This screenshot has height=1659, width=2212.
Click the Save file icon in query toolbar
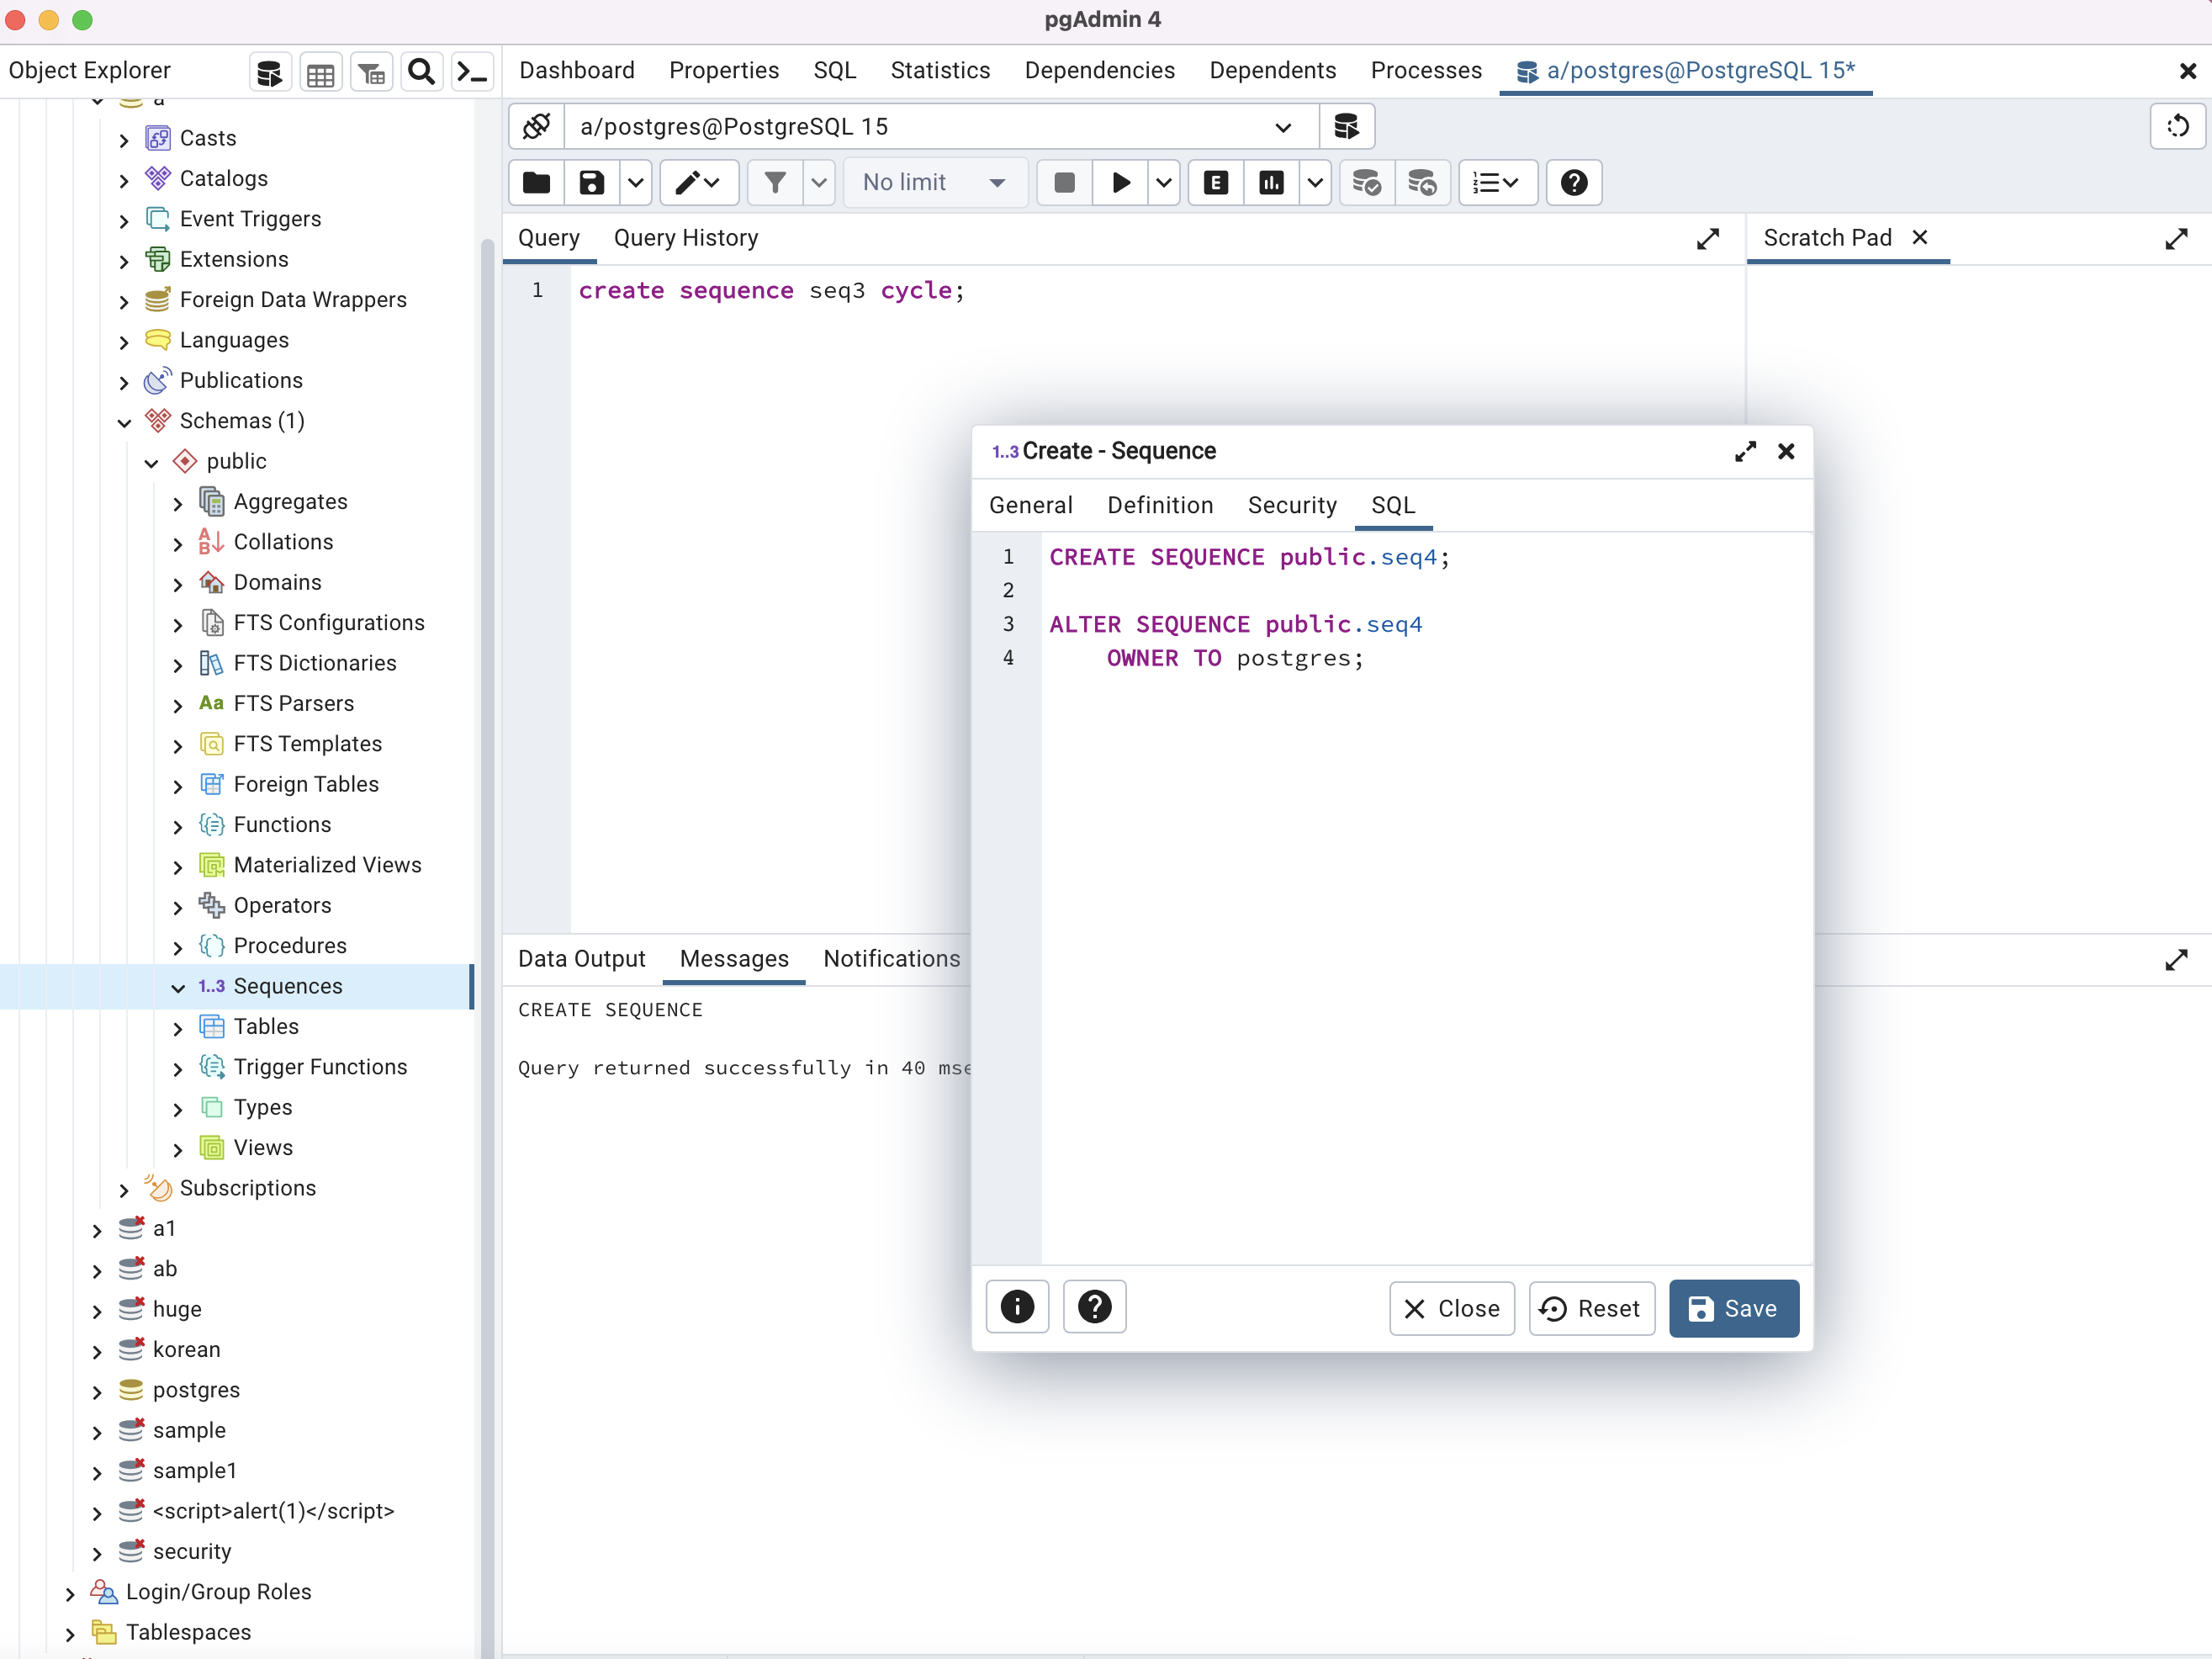[x=590, y=183]
